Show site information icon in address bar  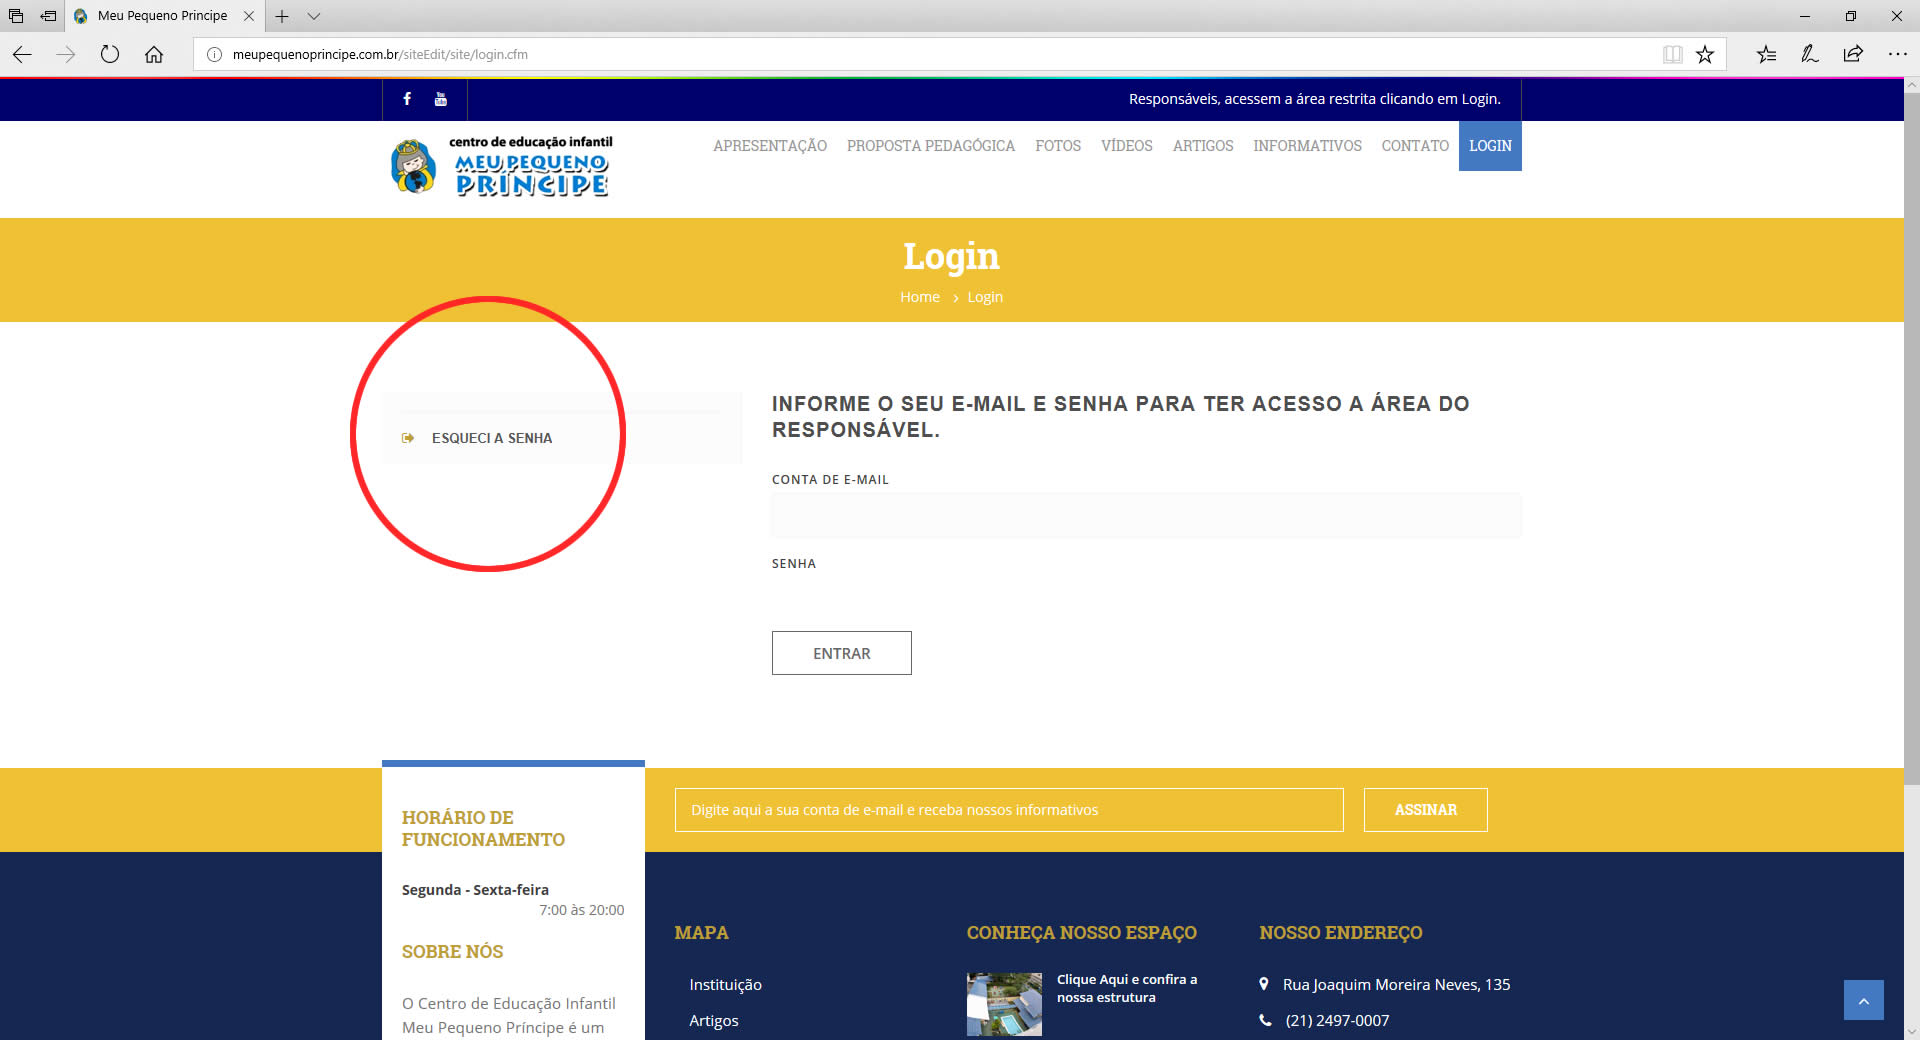[214, 55]
